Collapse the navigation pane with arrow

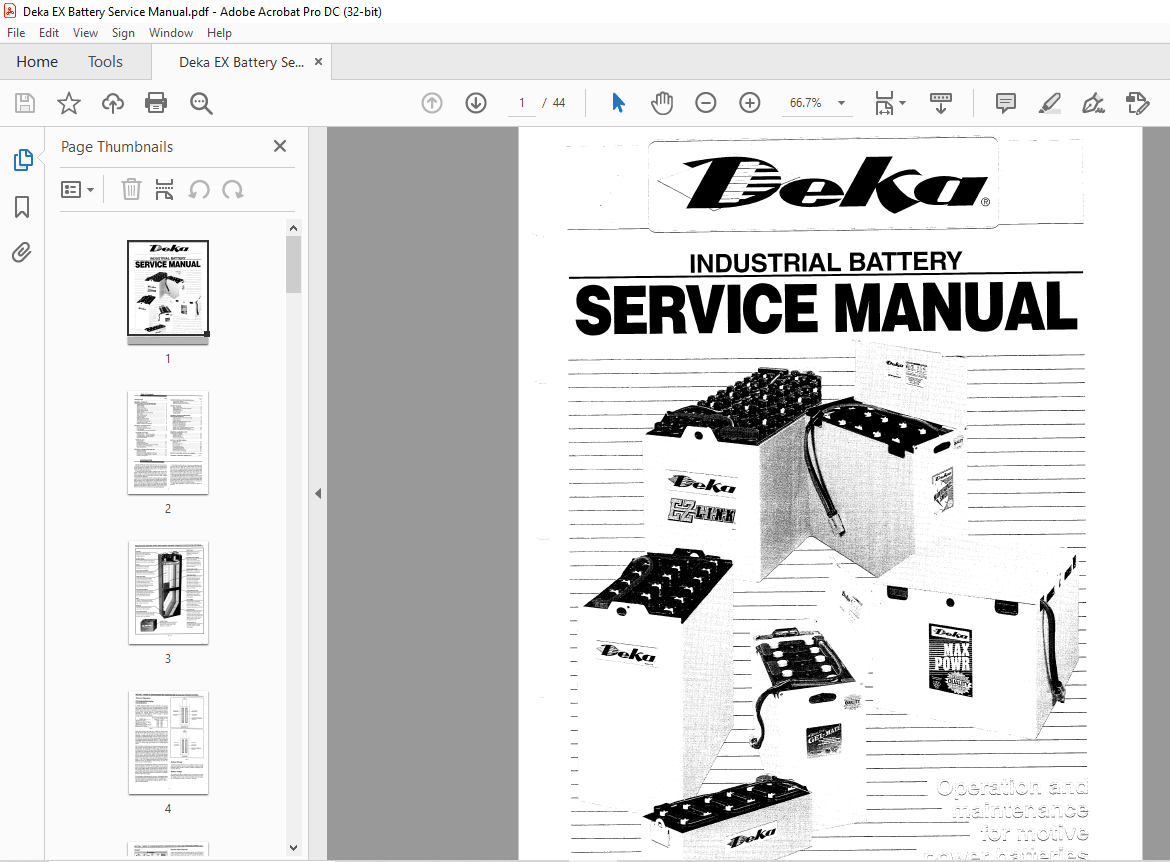(x=318, y=494)
